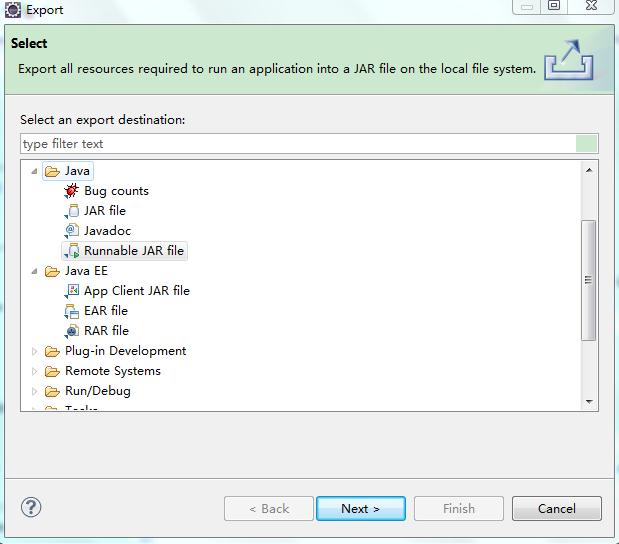619x544 pixels.
Task: Expand the Run/Debug category arrow
Action: 35,391
